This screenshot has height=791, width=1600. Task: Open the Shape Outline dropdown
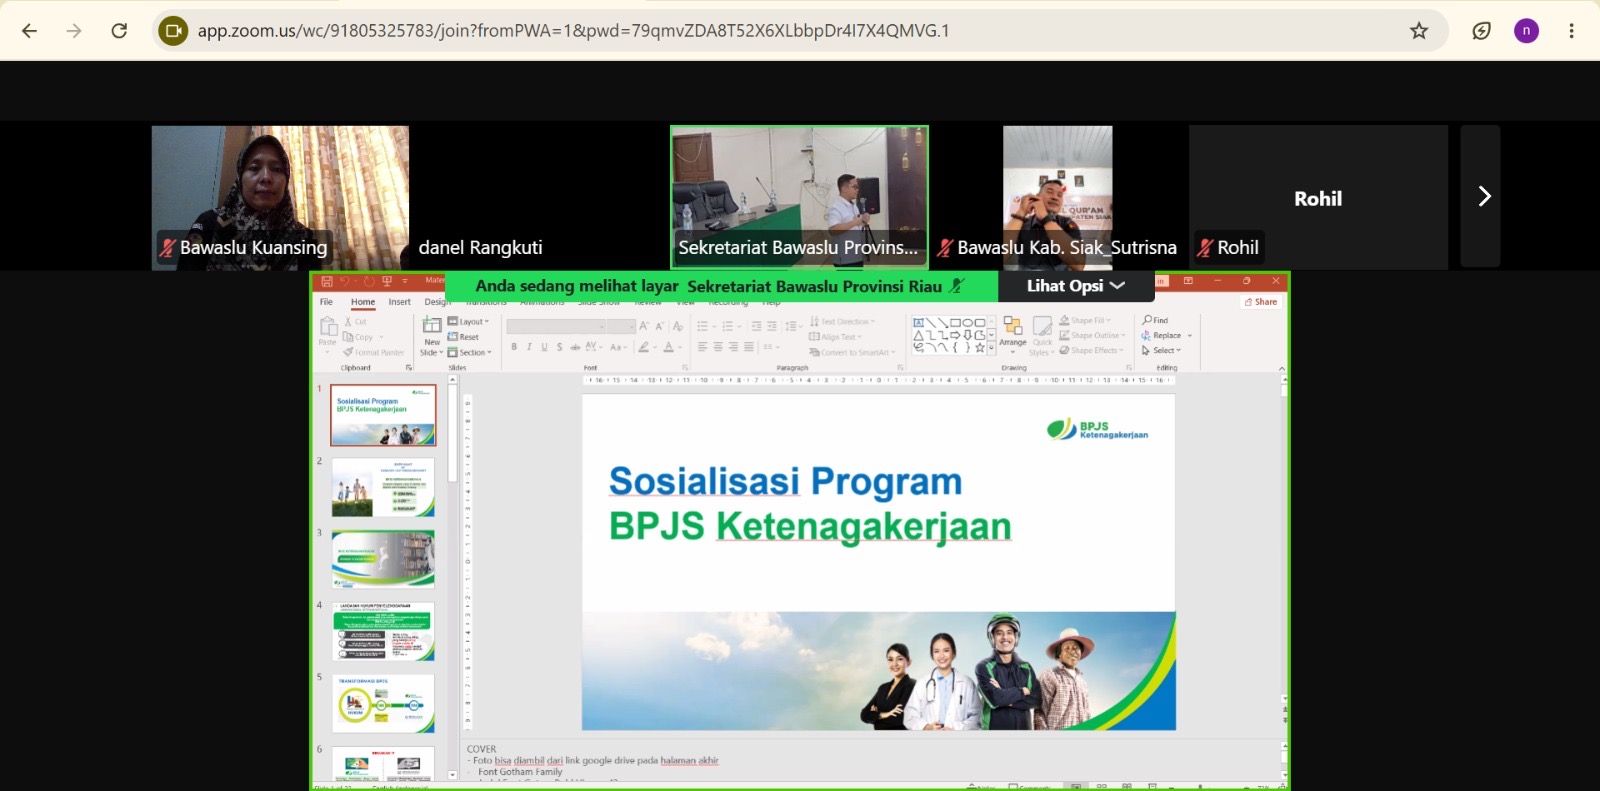pos(1092,335)
